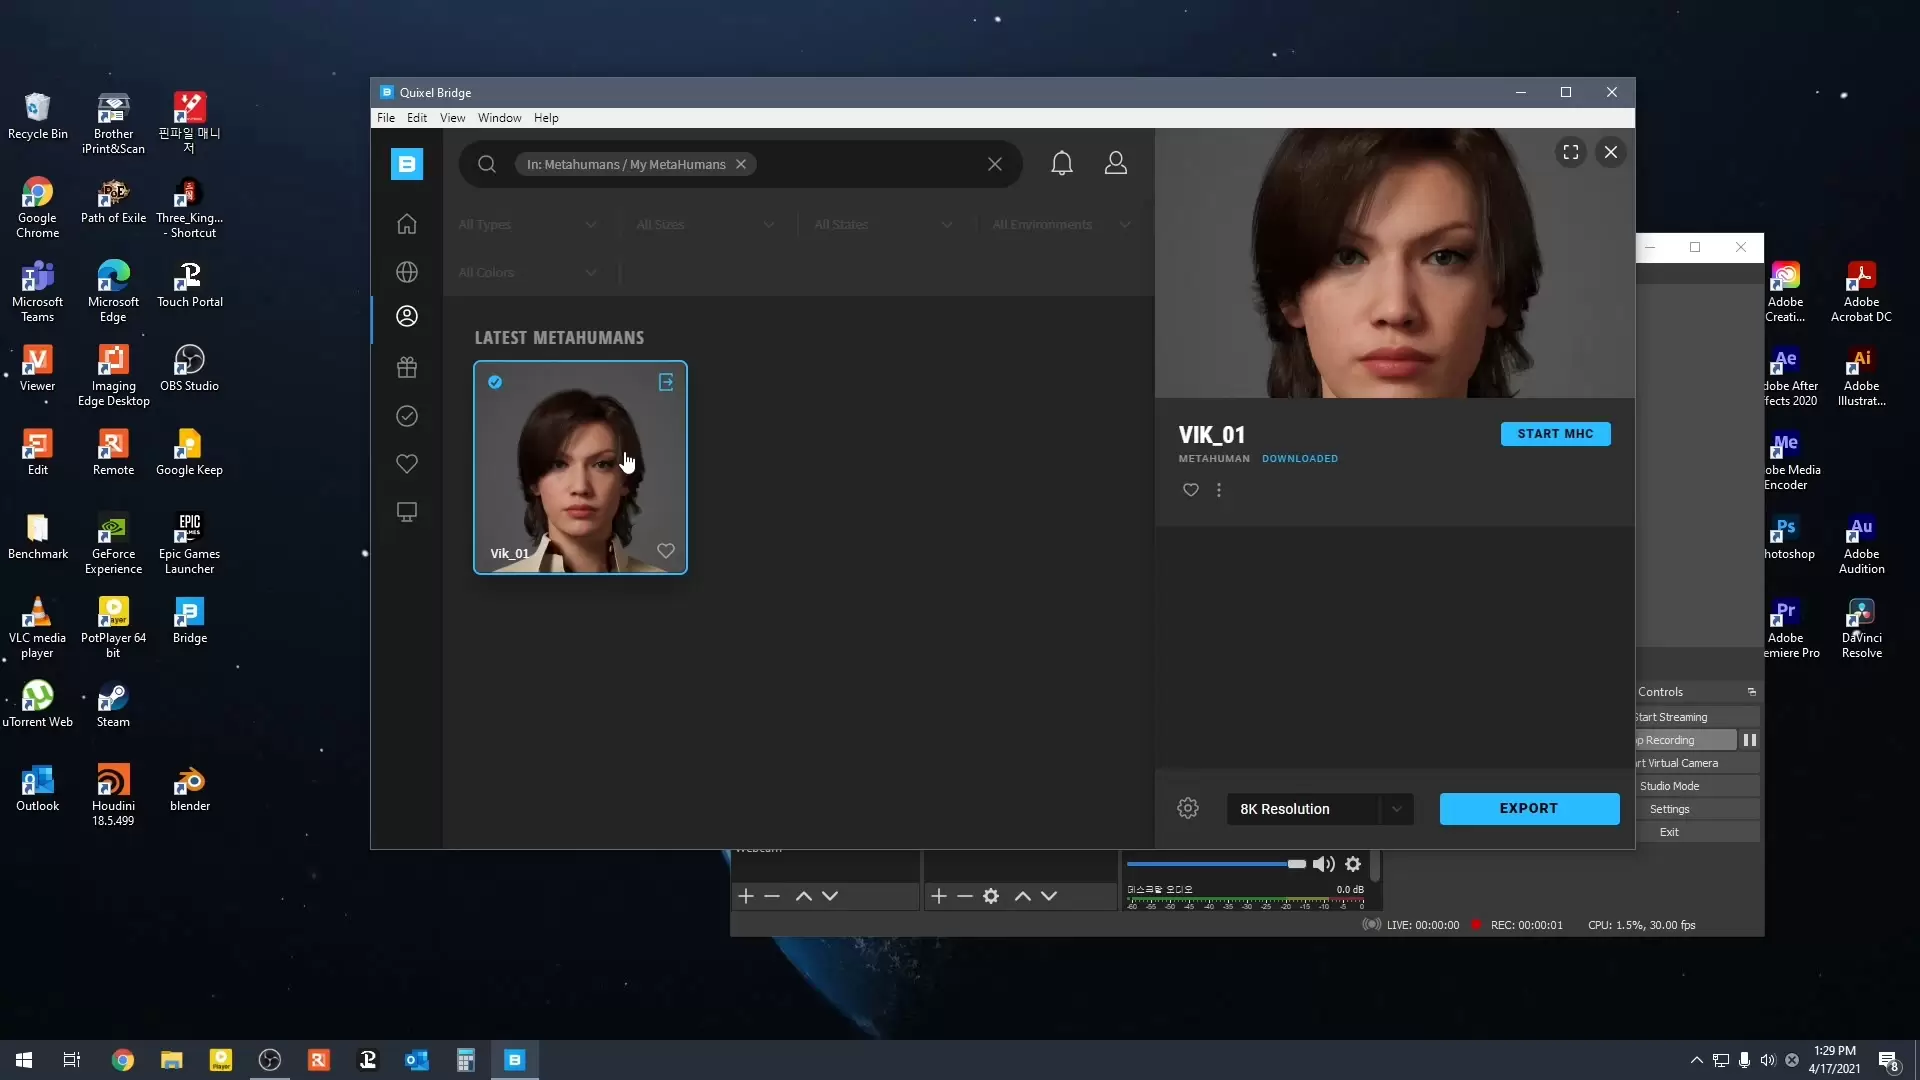Toggle heart on Vik_01 thumbnail card
1920x1080 pixels.
coord(665,551)
